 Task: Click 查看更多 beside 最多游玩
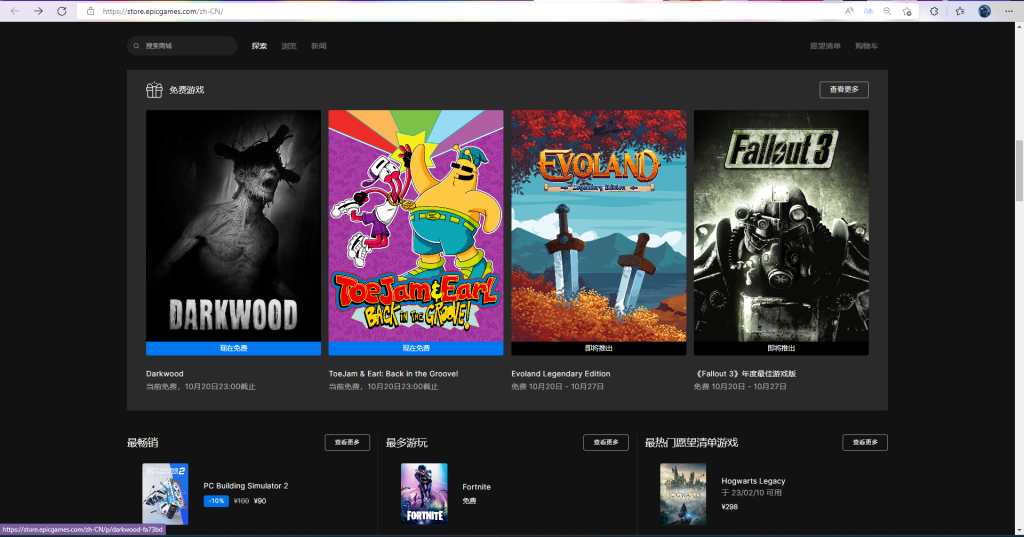606,442
